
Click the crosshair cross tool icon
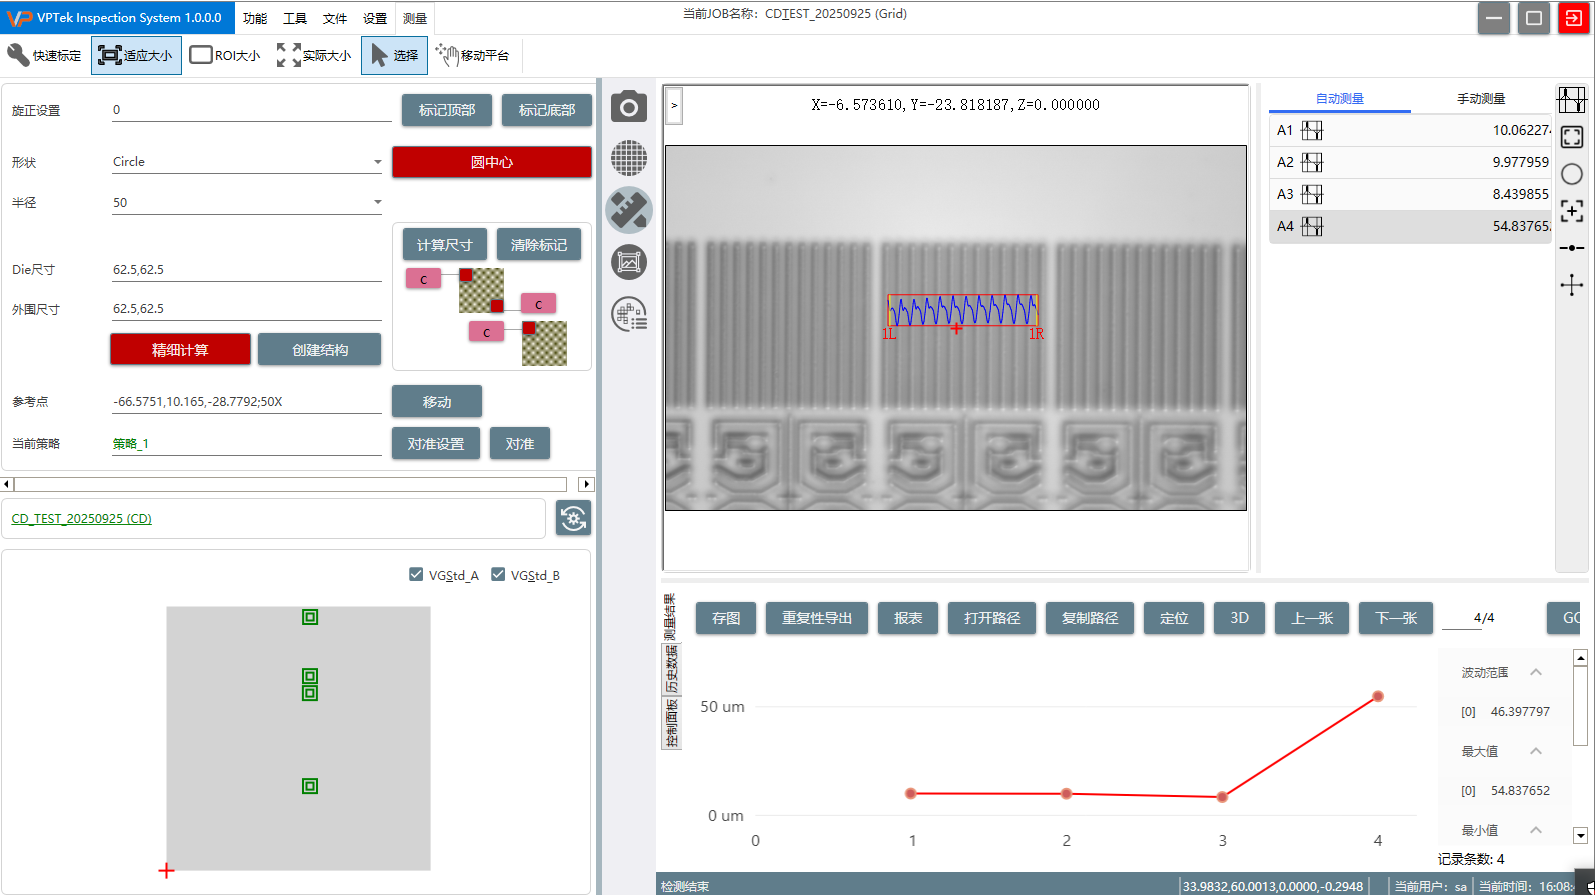tap(1572, 285)
